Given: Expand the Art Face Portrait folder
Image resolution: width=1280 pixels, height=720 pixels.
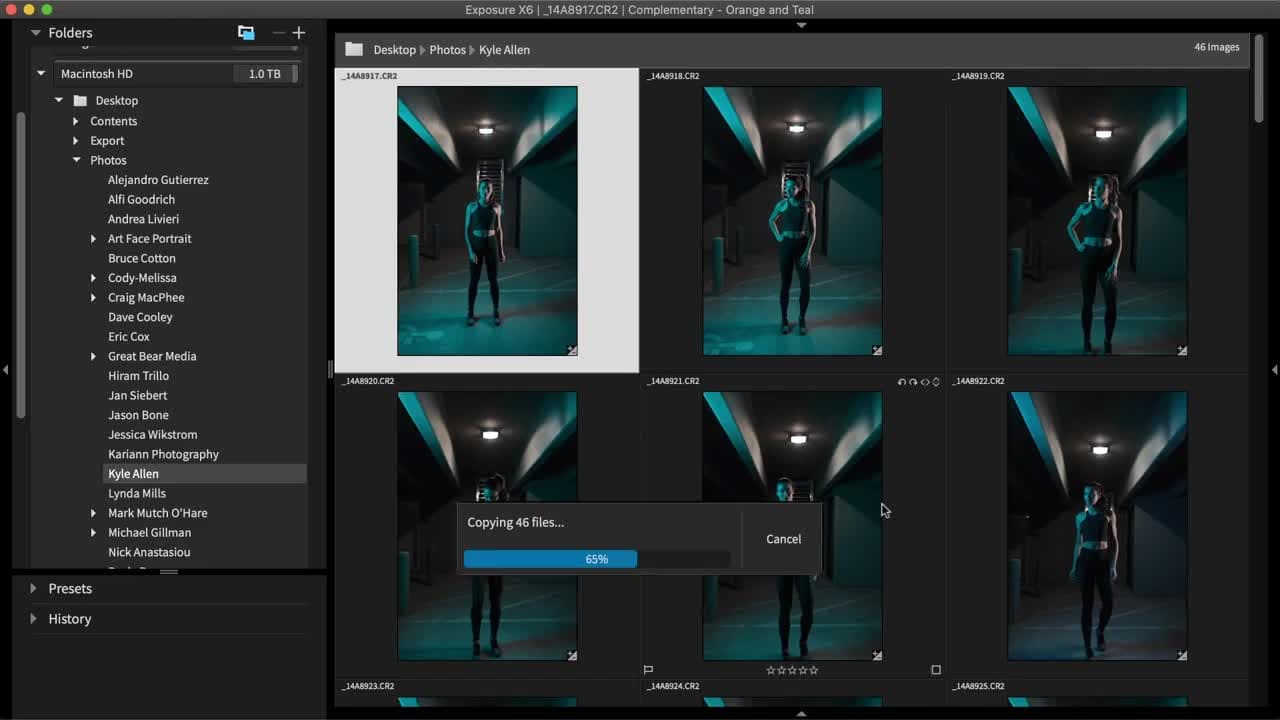Looking at the screenshot, I should click(94, 239).
